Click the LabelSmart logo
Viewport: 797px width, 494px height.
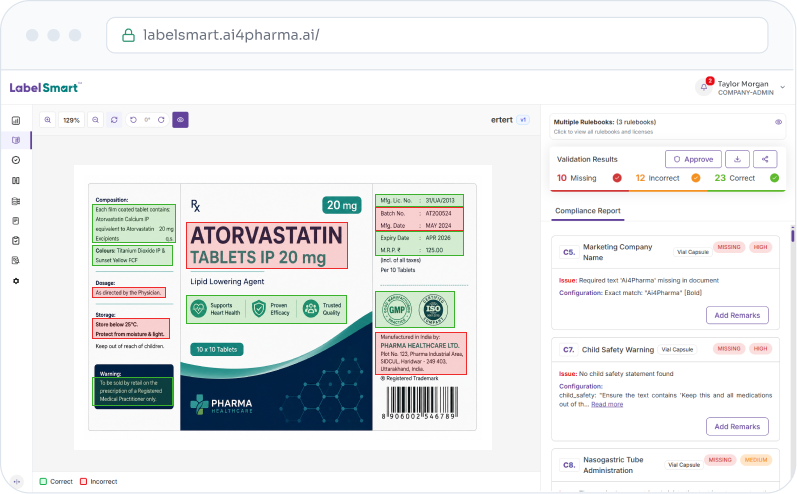45,87
